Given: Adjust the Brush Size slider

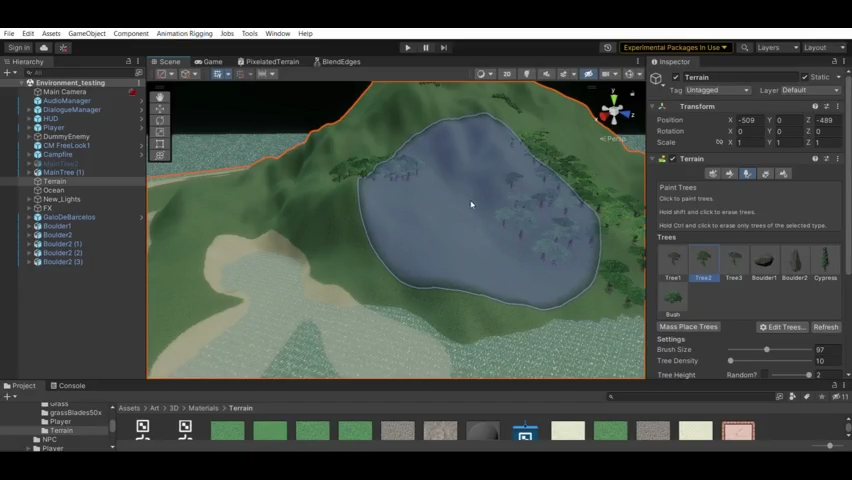Looking at the screenshot, I should (x=769, y=350).
